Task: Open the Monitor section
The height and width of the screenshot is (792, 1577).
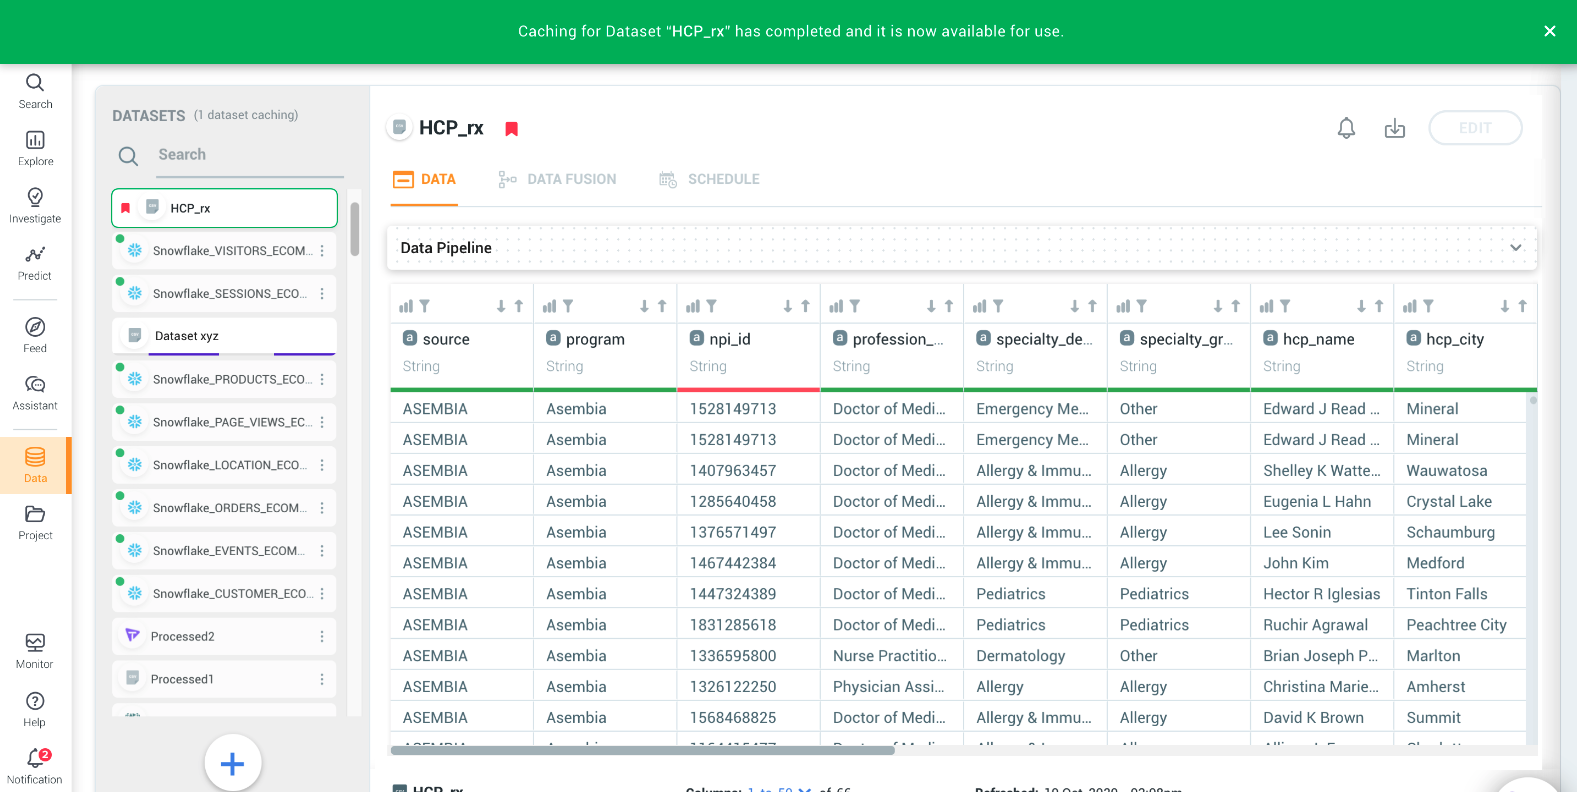Action: [35, 651]
